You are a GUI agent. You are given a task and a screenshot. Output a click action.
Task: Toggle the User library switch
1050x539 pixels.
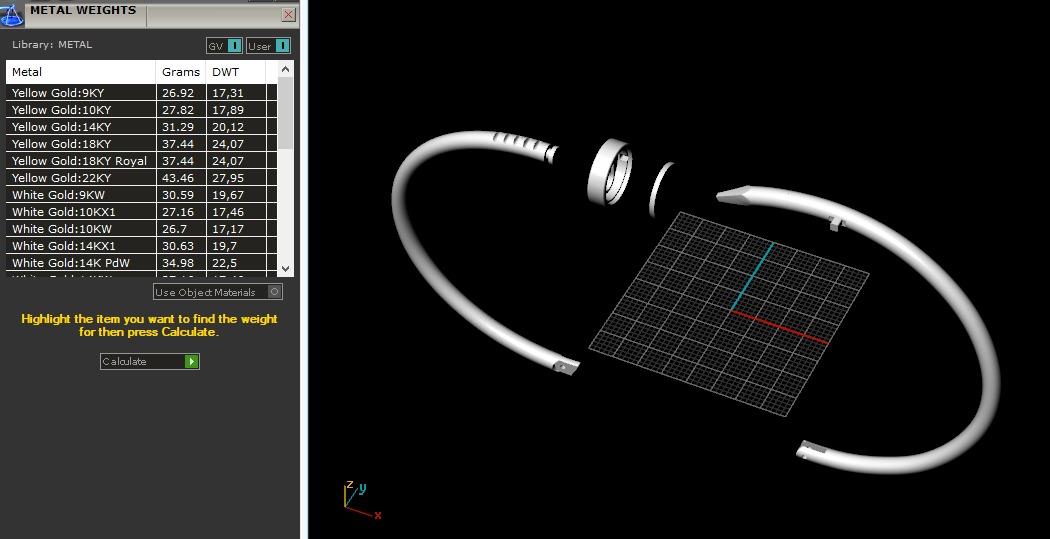(x=268, y=46)
